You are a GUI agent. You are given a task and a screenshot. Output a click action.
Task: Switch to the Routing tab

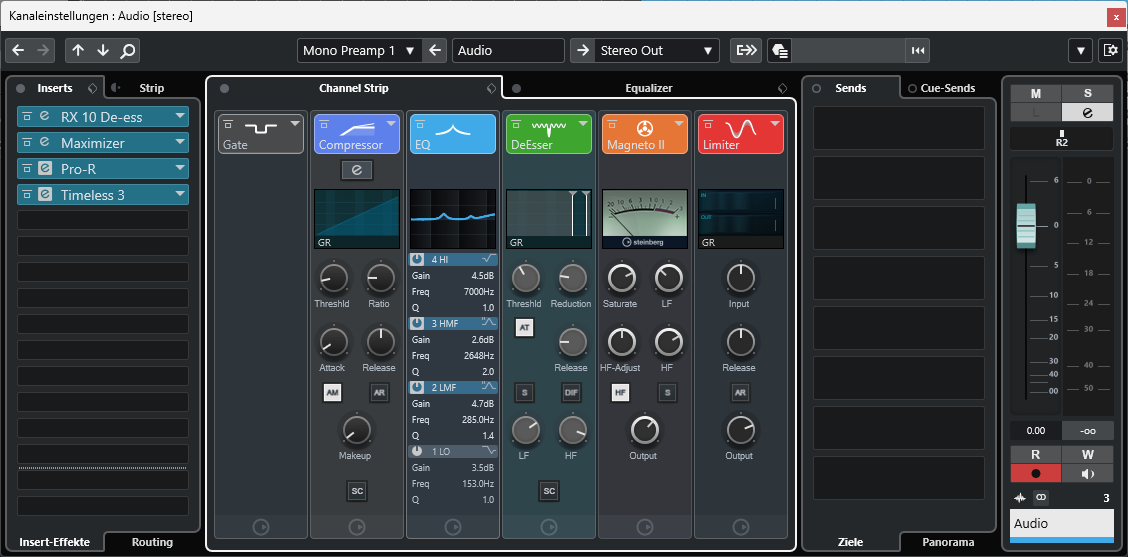[x=152, y=542]
